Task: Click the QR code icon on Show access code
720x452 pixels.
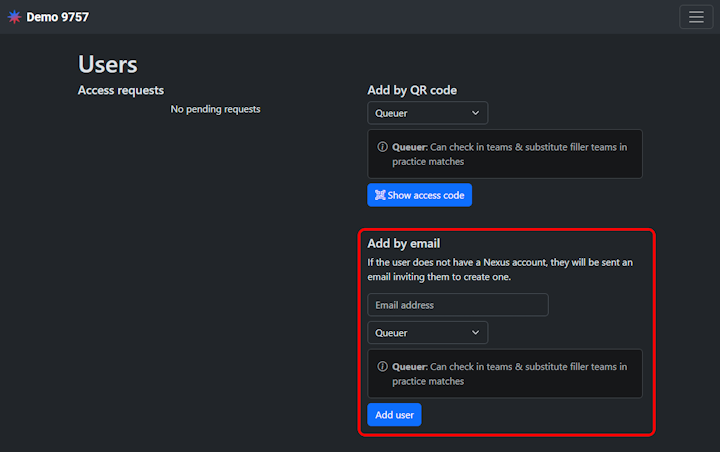Action: point(380,195)
